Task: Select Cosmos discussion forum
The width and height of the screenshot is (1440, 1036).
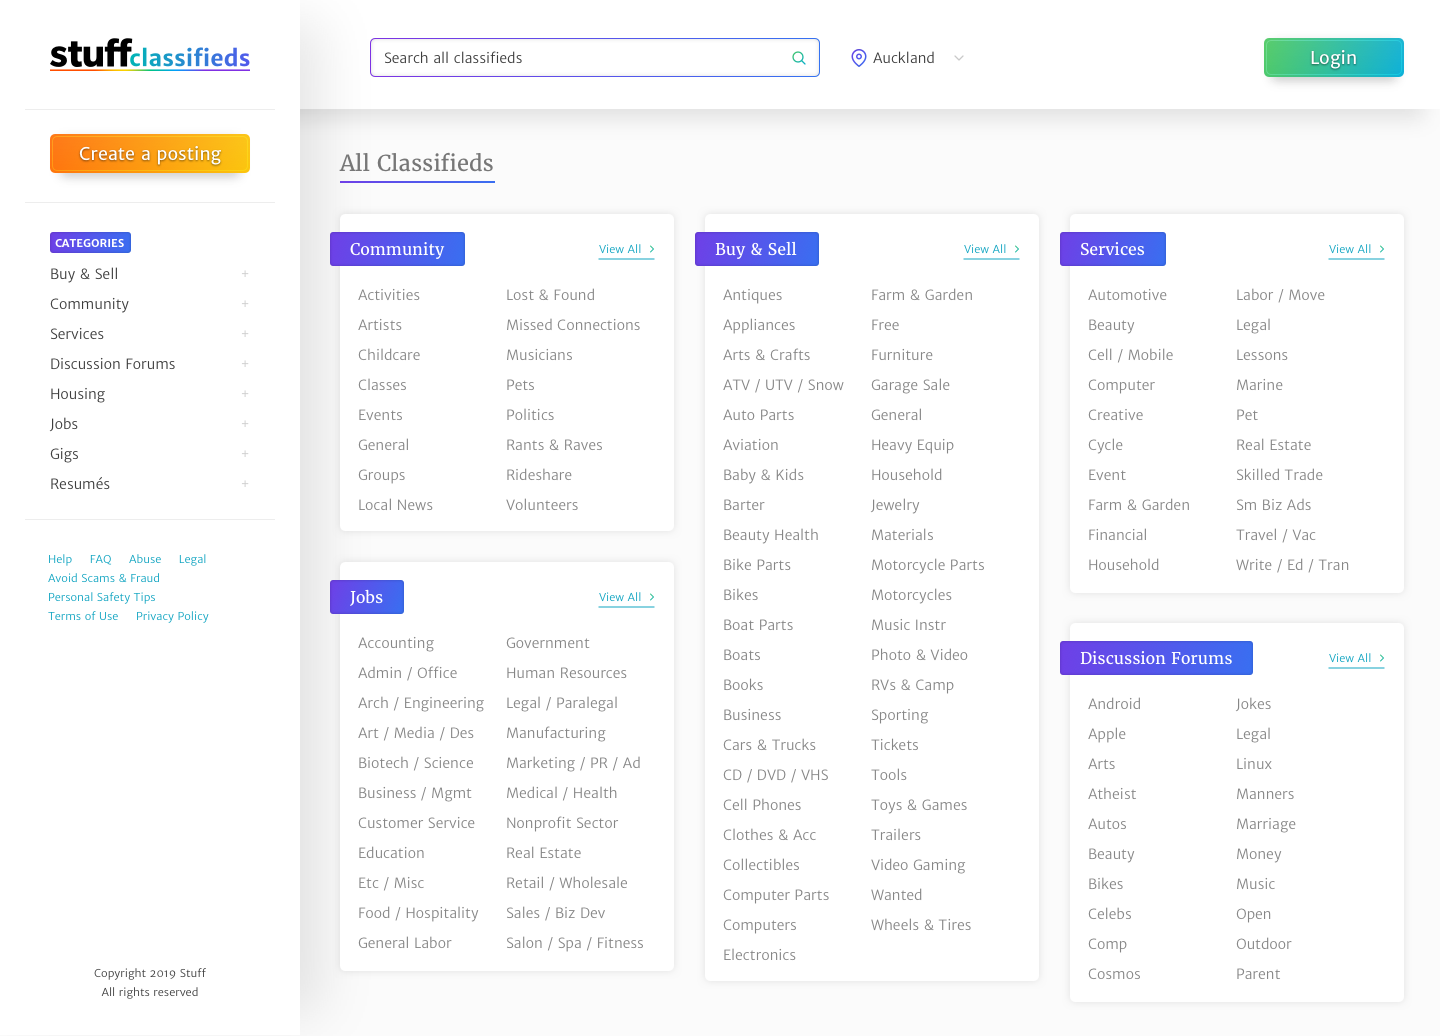Action: 1114,974
